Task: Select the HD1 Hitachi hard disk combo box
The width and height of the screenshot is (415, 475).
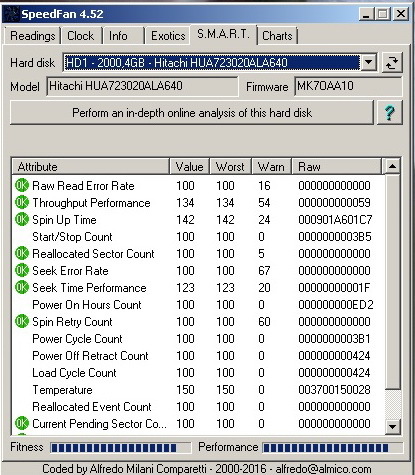Action: pyautogui.click(x=220, y=62)
